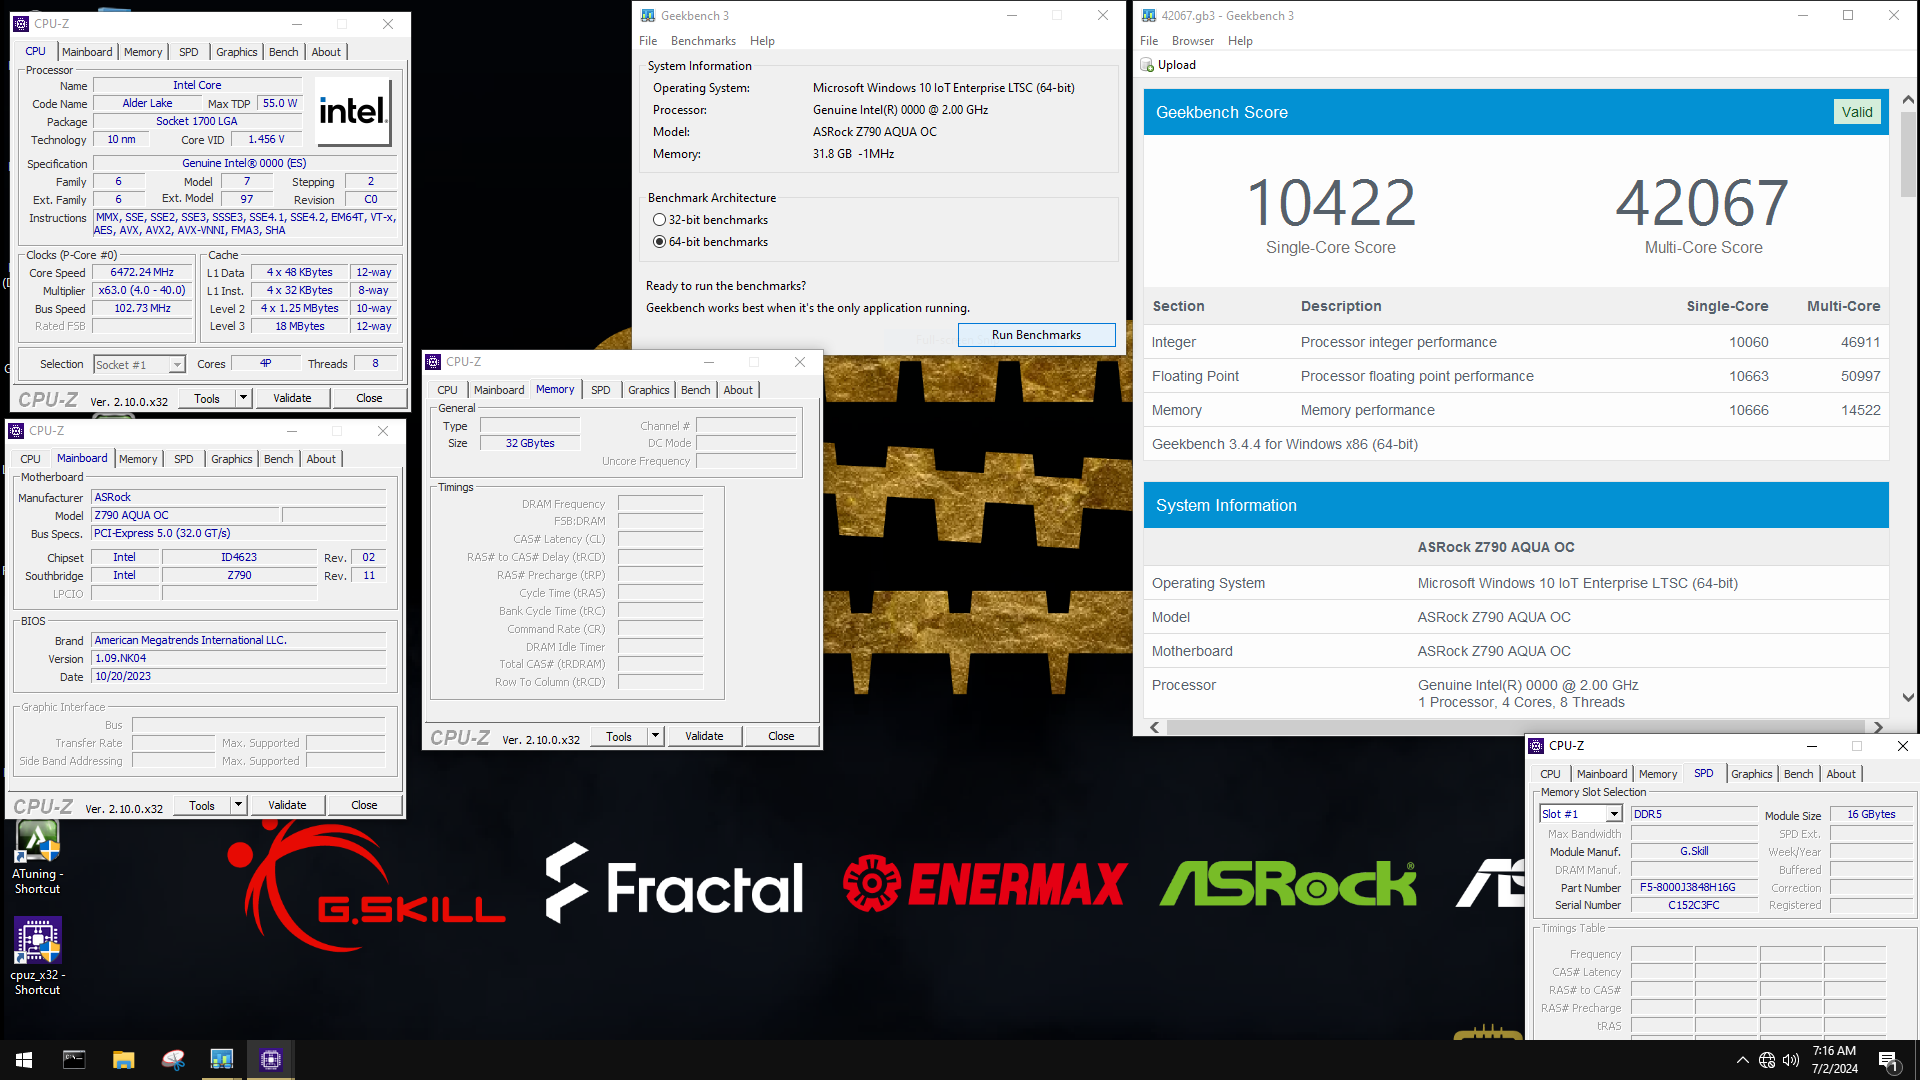Image resolution: width=1920 pixels, height=1080 pixels.
Task: Click CPU-Z title icon in the Mainboard window
Action: (16, 431)
